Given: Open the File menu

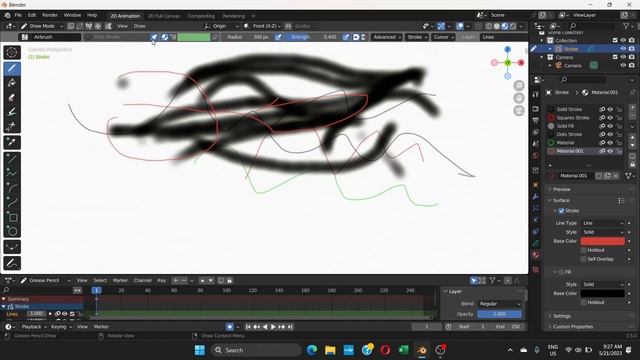Looking at the screenshot, I should (18, 15).
